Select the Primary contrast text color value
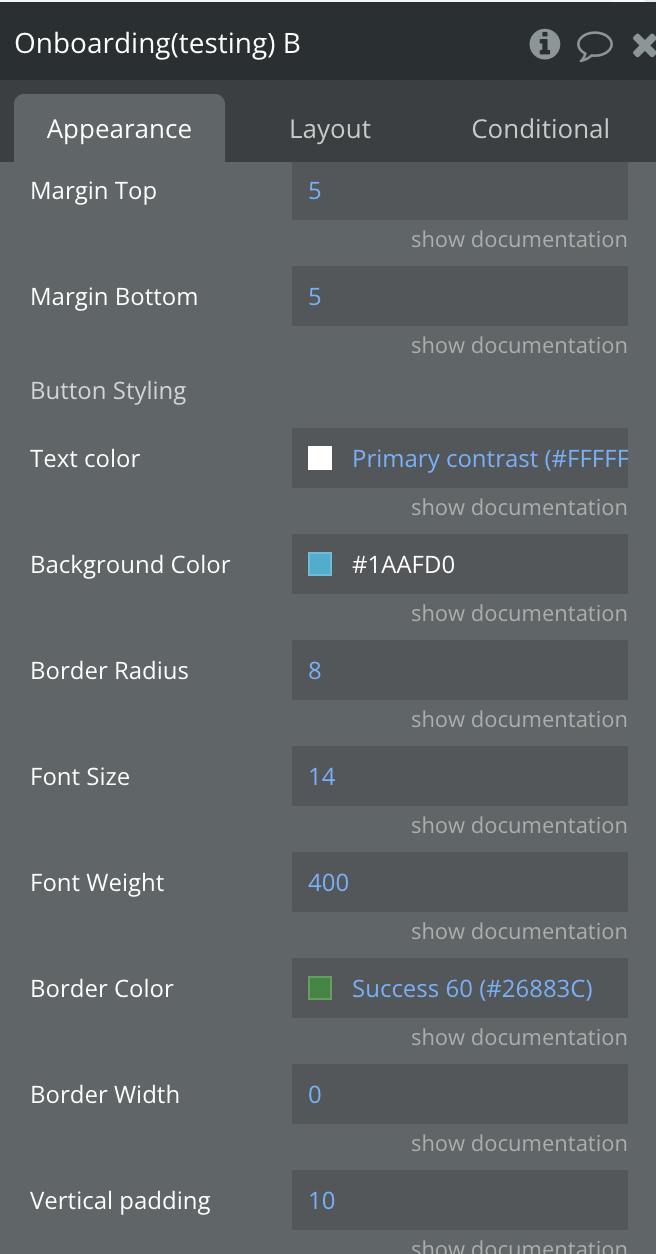The height and width of the screenshot is (1254, 656). [x=489, y=459]
